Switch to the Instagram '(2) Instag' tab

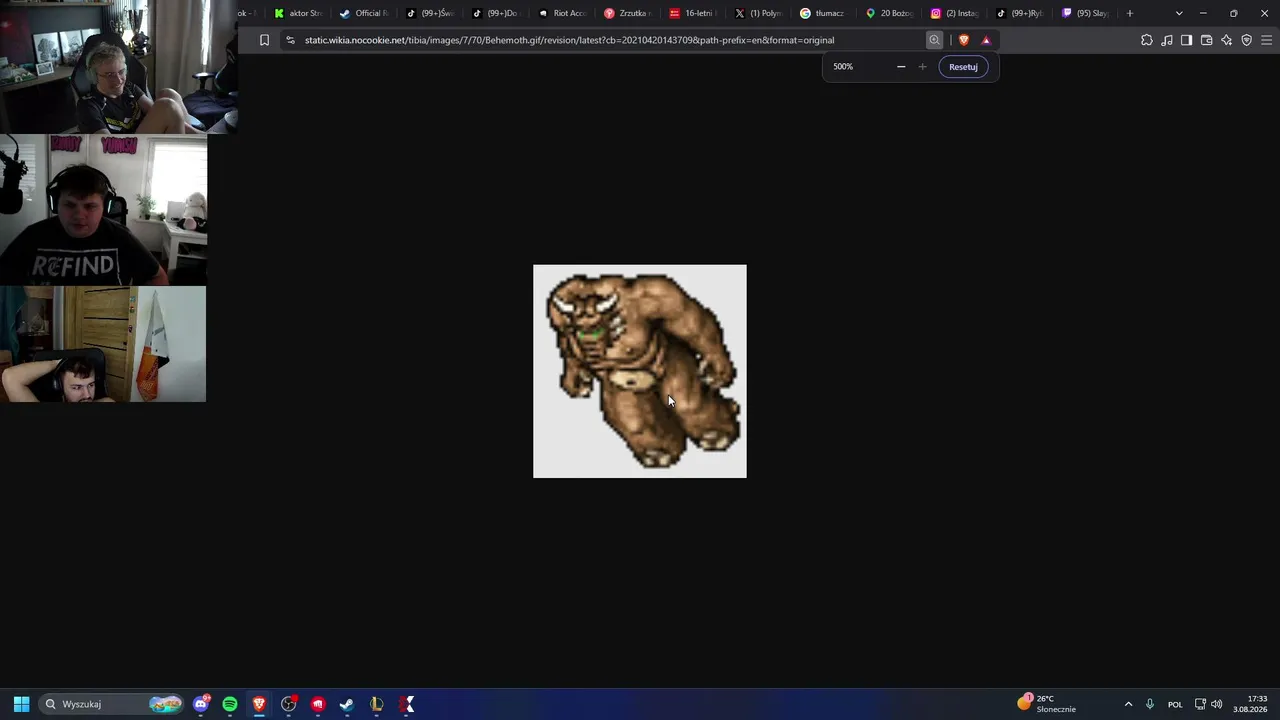point(955,13)
